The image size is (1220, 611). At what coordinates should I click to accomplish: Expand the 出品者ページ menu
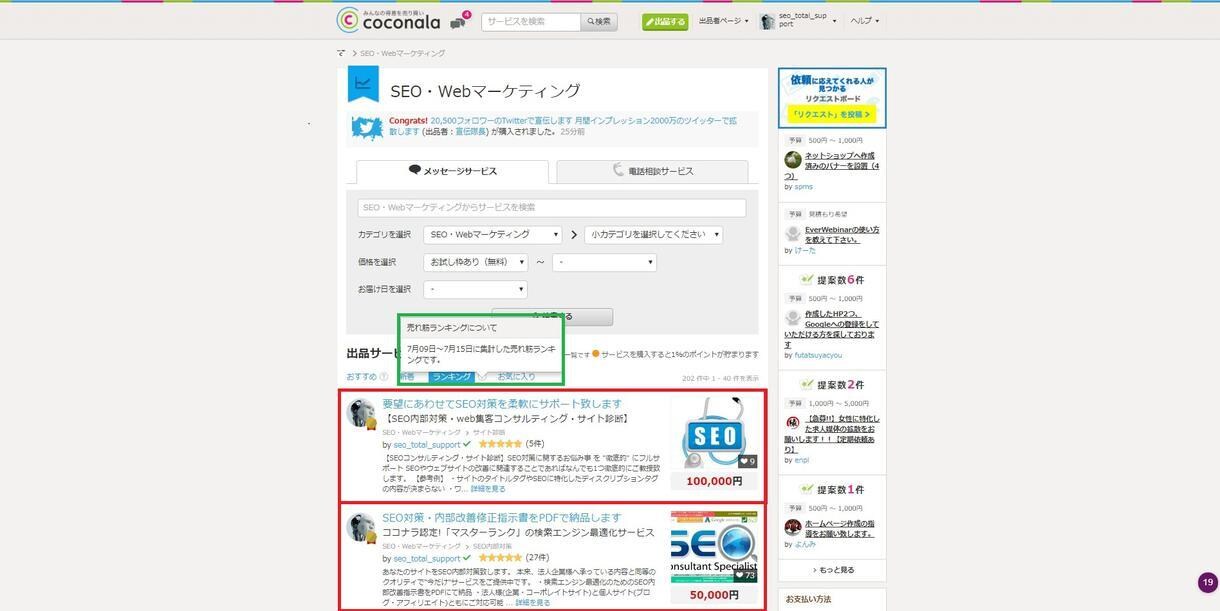[x=723, y=21]
